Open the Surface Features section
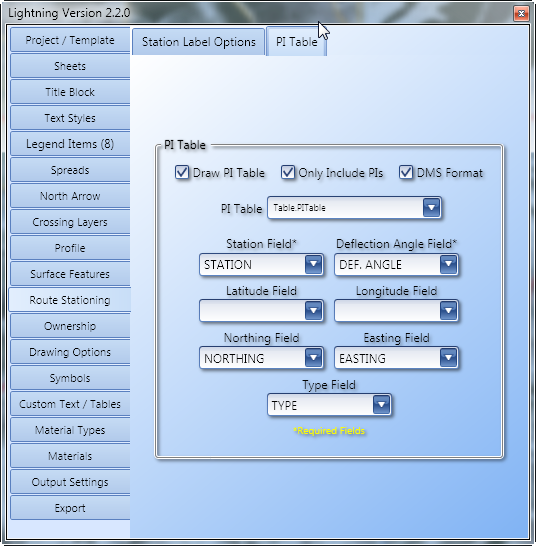This screenshot has height=546, width=536. 70,274
